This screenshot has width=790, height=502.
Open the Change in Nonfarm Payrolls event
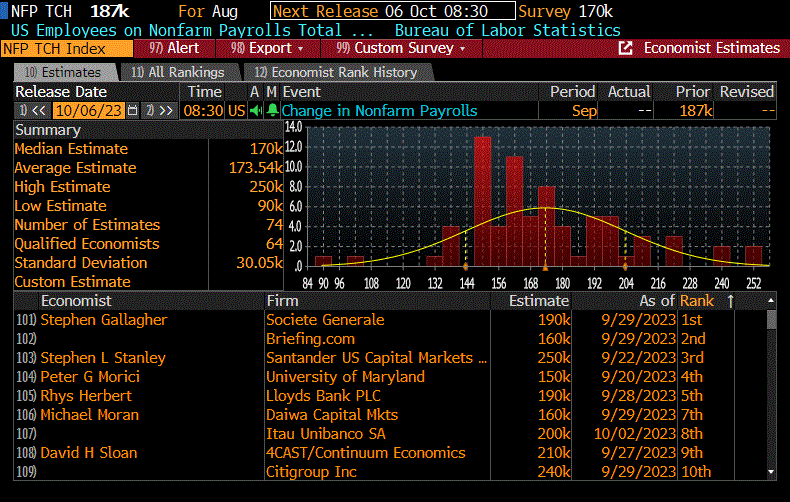[x=379, y=110]
